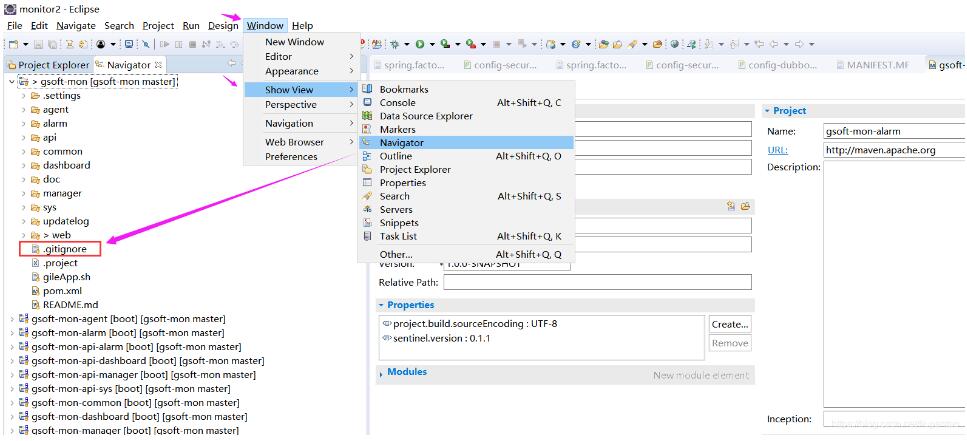This screenshot has height=441, width=967.
Task: Choose Navigator in Show View submenu
Action: (467, 142)
